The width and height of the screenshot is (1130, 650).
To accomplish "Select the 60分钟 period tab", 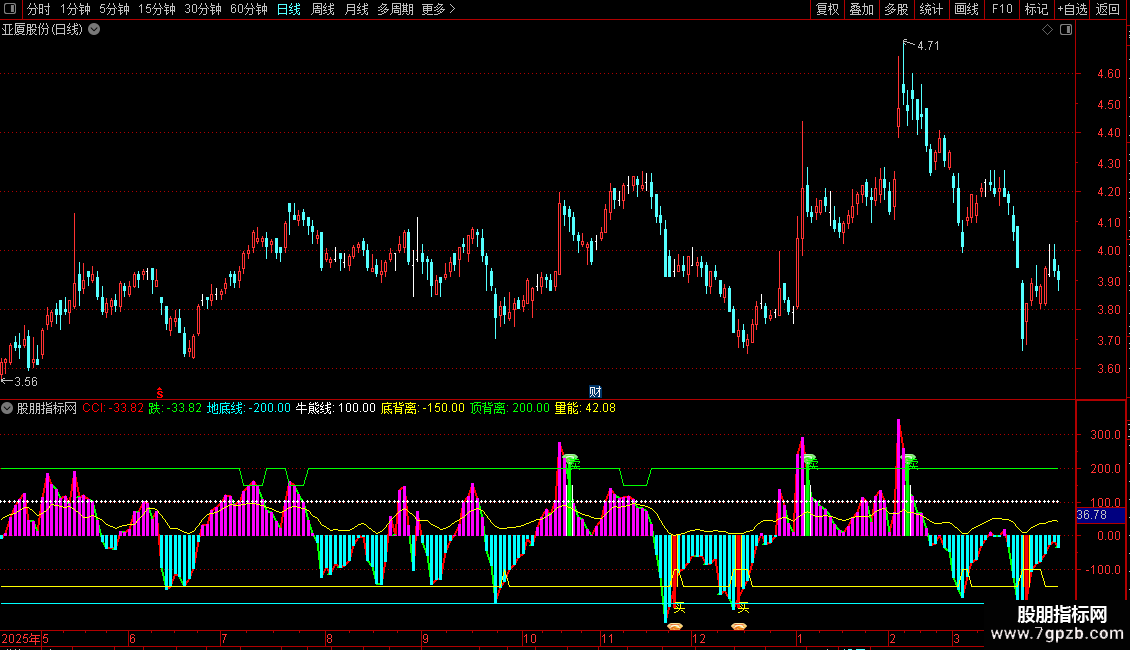I will click(x=249, y=9).
